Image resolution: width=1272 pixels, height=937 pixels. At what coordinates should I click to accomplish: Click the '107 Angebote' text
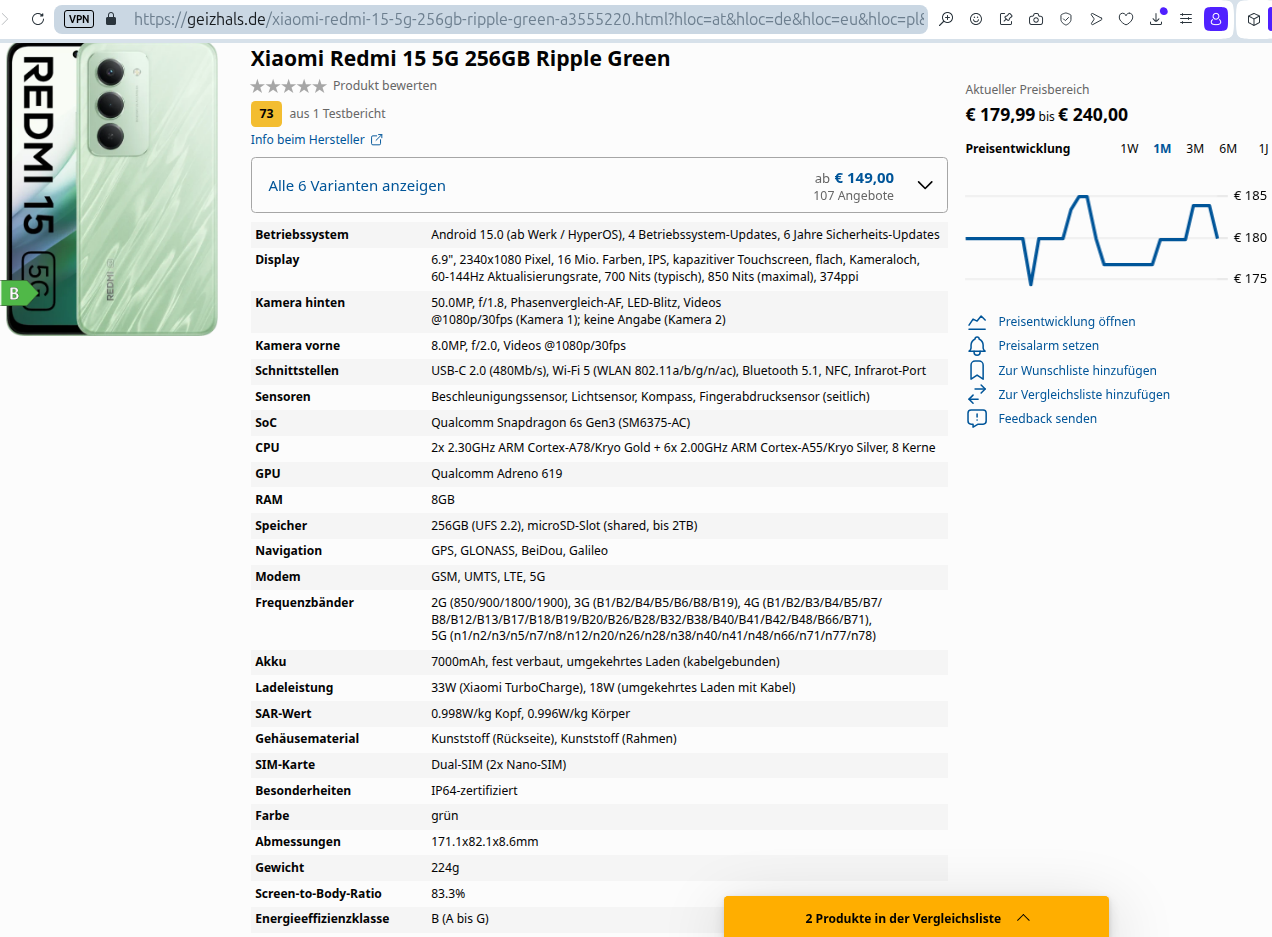pos(853,196)
